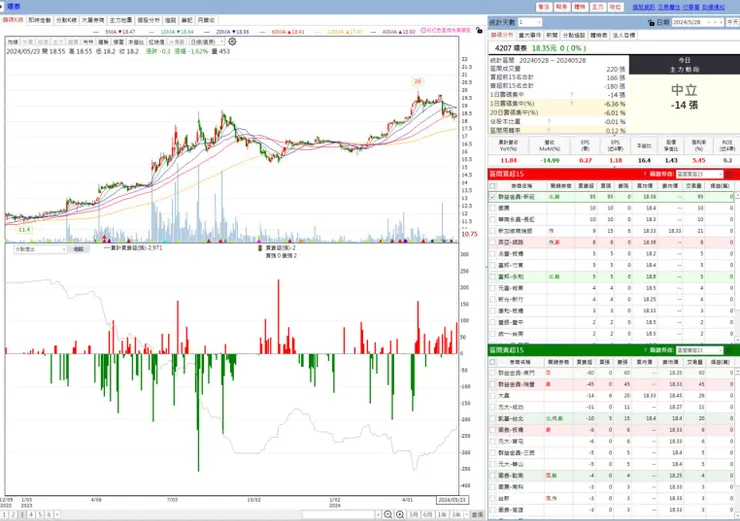Switch to the 重大事件 tab
The image size is (740, 521).
[x=530, y=35]
